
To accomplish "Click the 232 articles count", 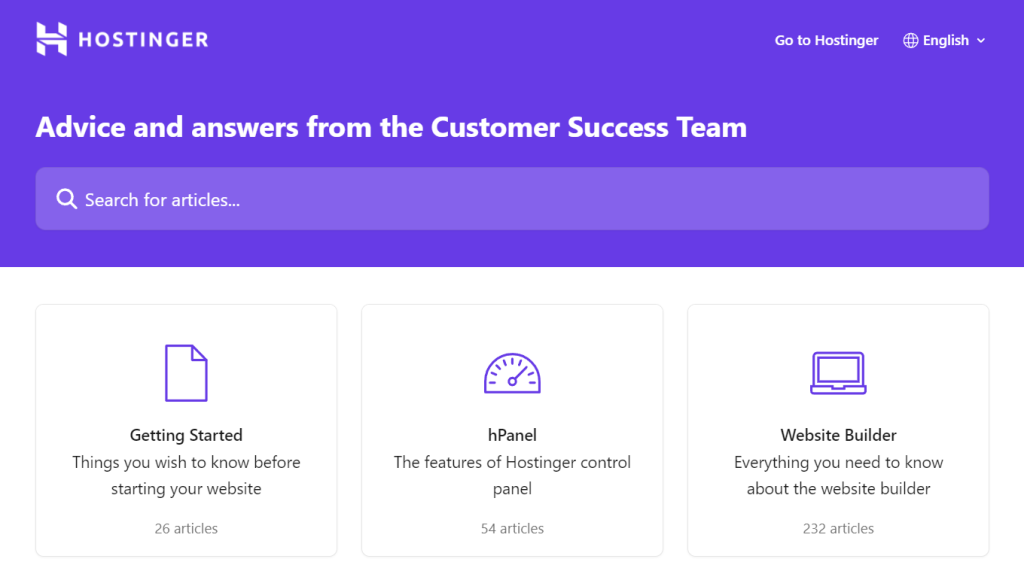I will (838, 528).
